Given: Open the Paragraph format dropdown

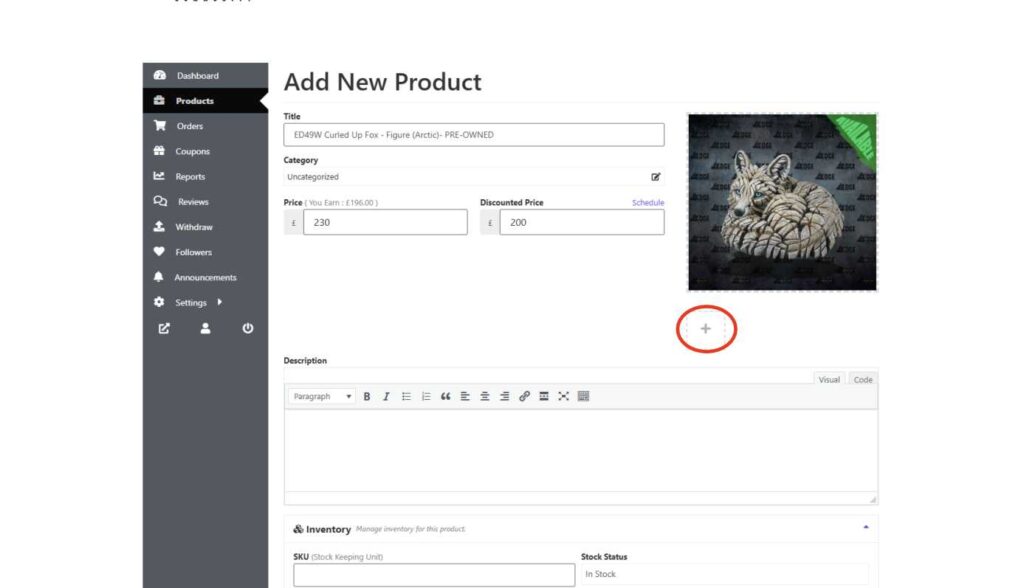Looking at the screenshot, I should pyautogui.click(x=322, y=397).
